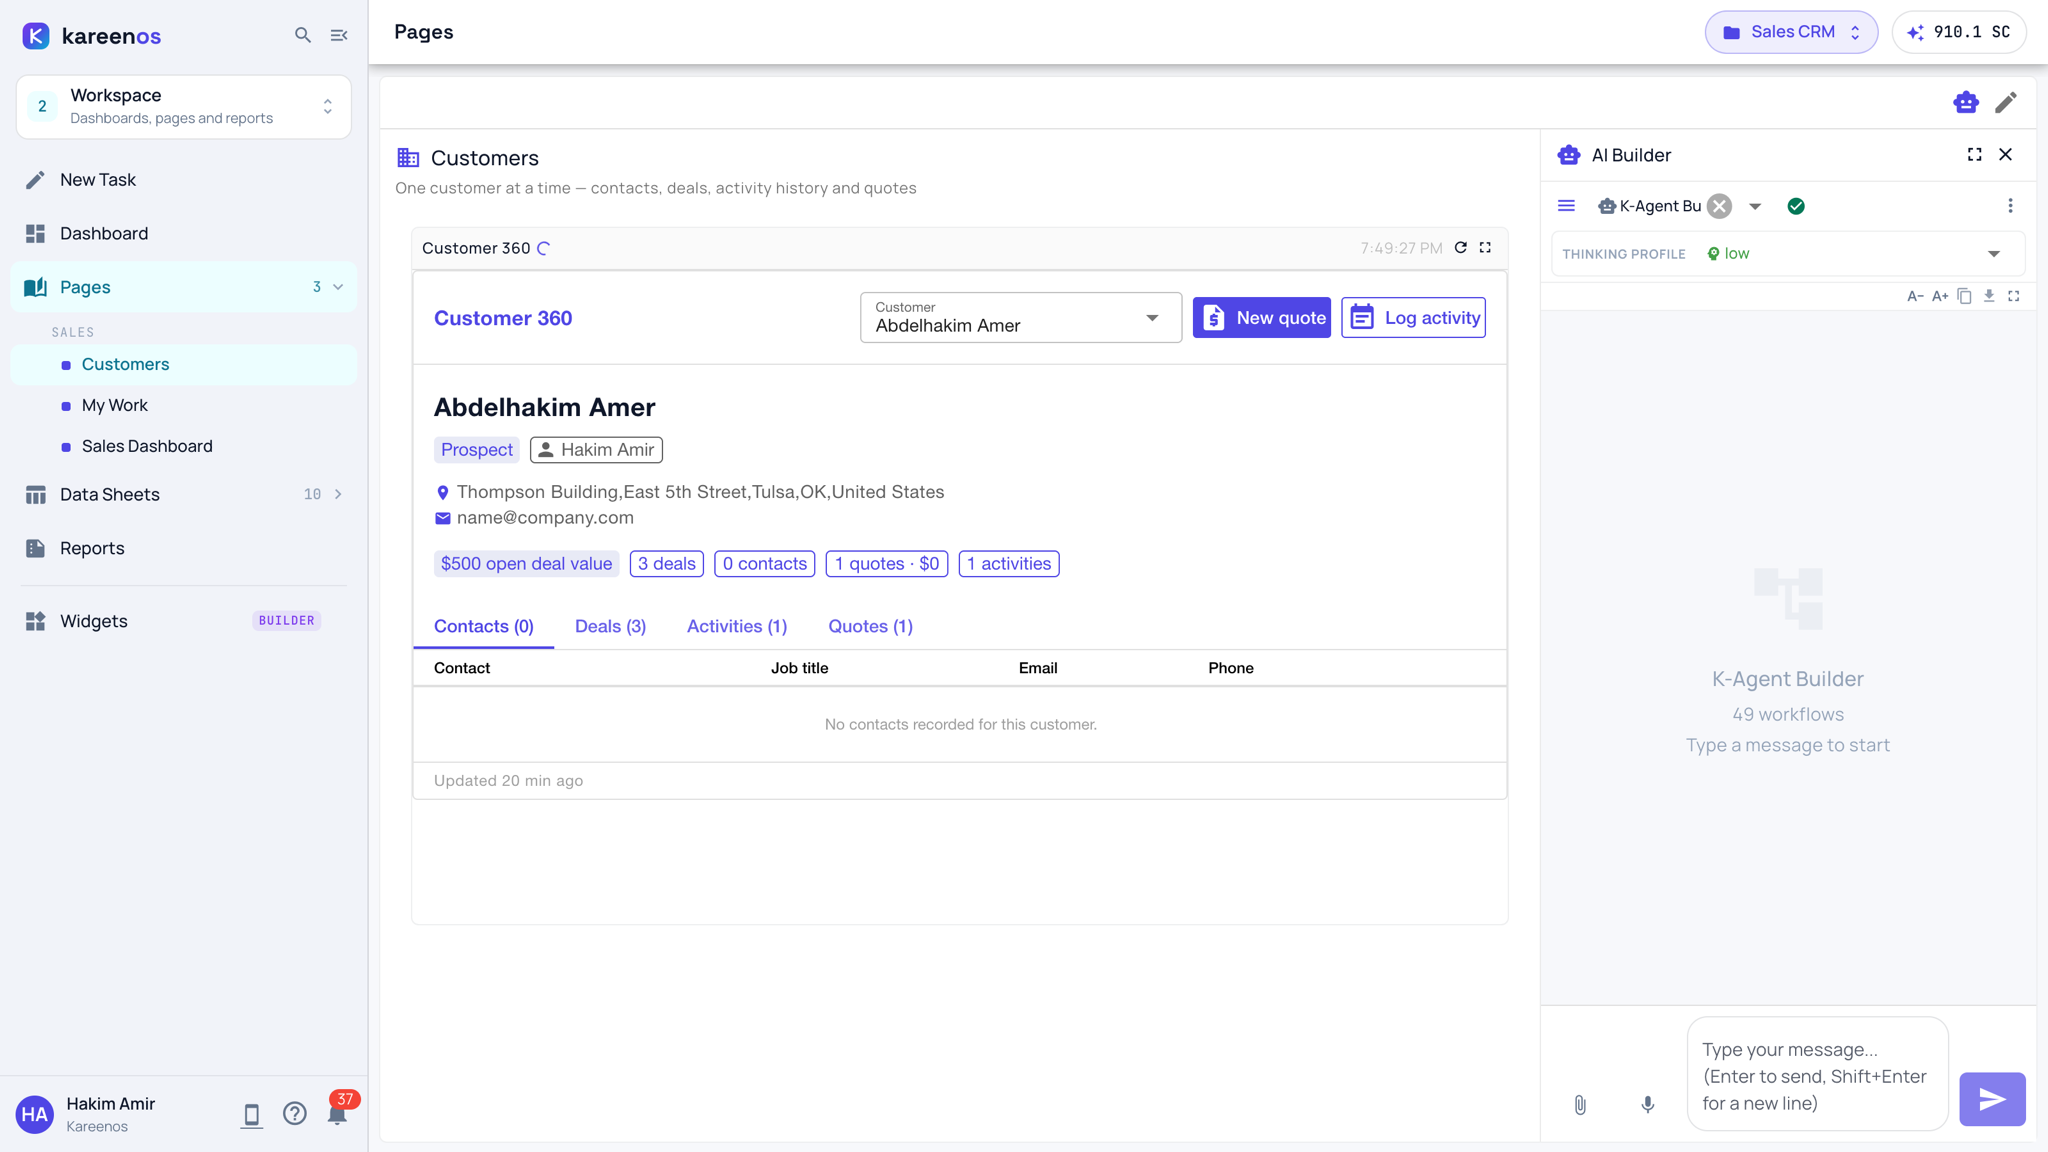Click the Customers page building icon
Viewport: 2048px width, 1152px height.
[408, 158]
